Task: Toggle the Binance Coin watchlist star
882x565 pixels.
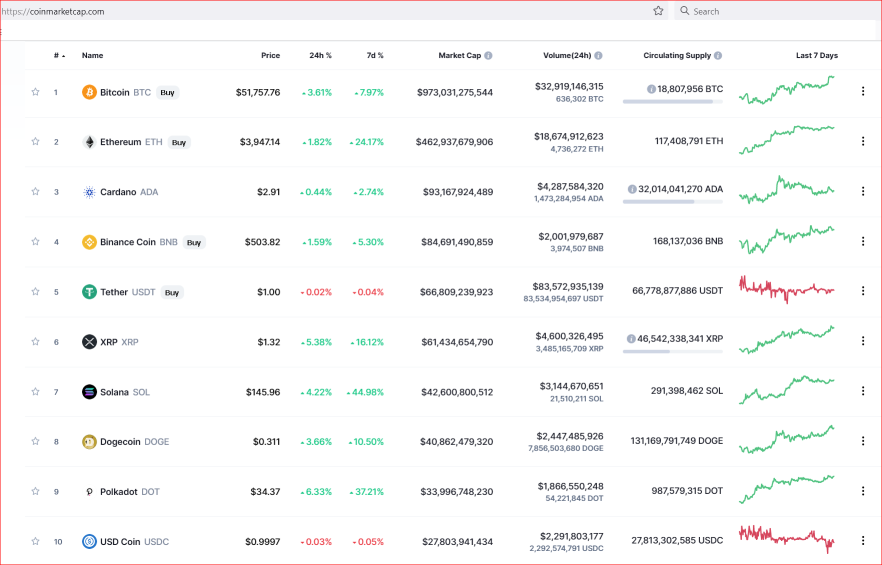Action: pos(35,241)
